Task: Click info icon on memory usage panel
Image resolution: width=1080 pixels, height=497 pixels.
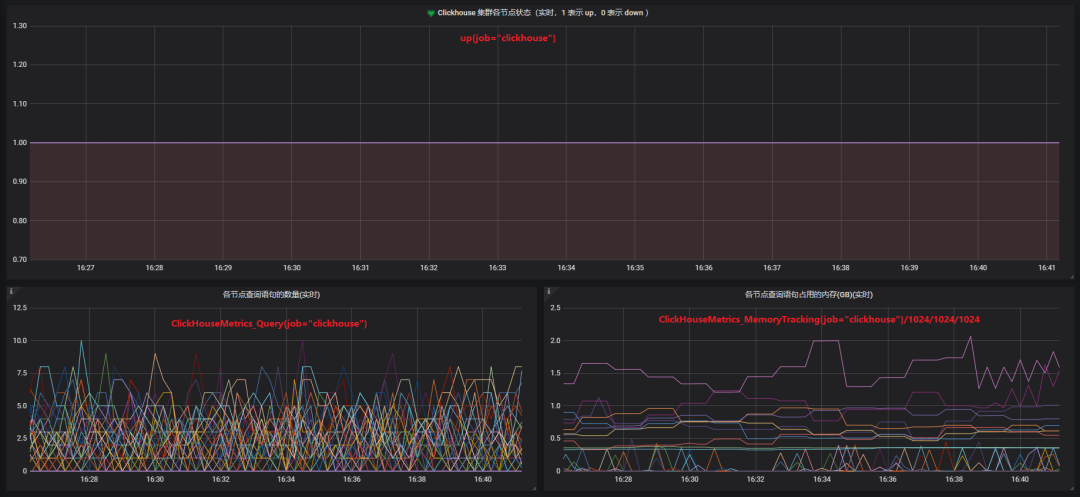Action: 548,292
